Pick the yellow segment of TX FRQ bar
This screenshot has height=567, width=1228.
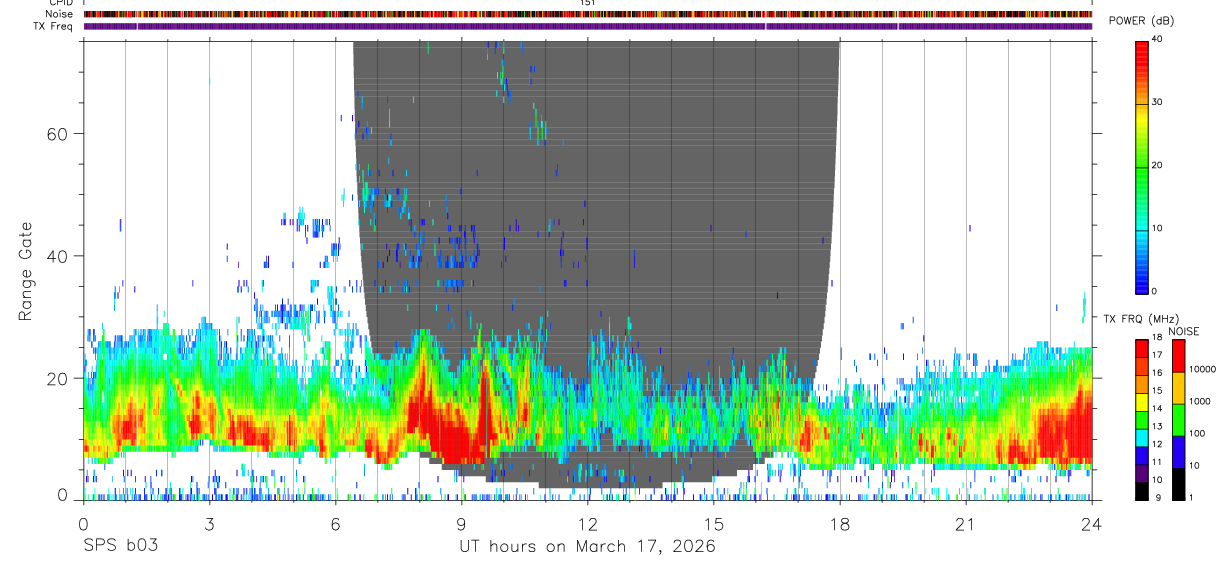pyautogui.click(x=1142, y=402)
